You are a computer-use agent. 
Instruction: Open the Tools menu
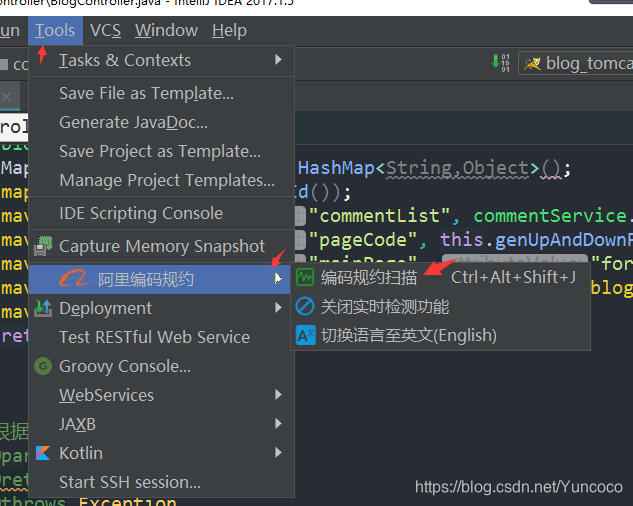[55, 31]
